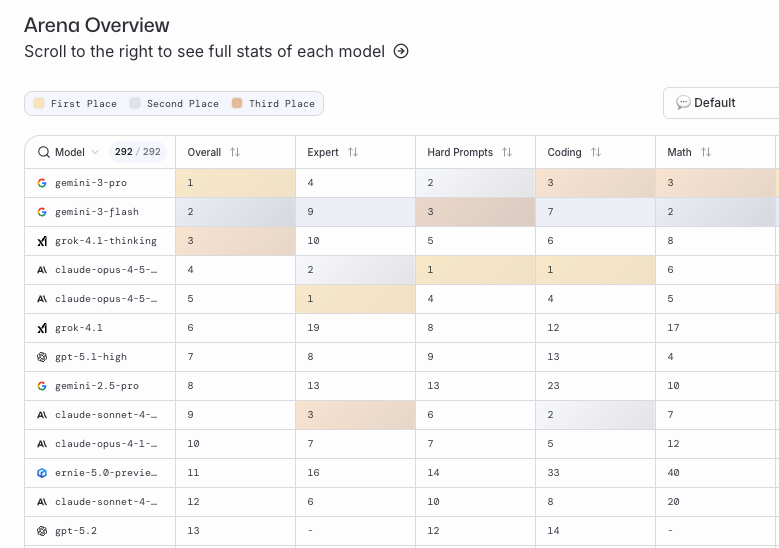Click the Google logo next to gemini-3-flash
779x548 pixels.
coord(42,212)
